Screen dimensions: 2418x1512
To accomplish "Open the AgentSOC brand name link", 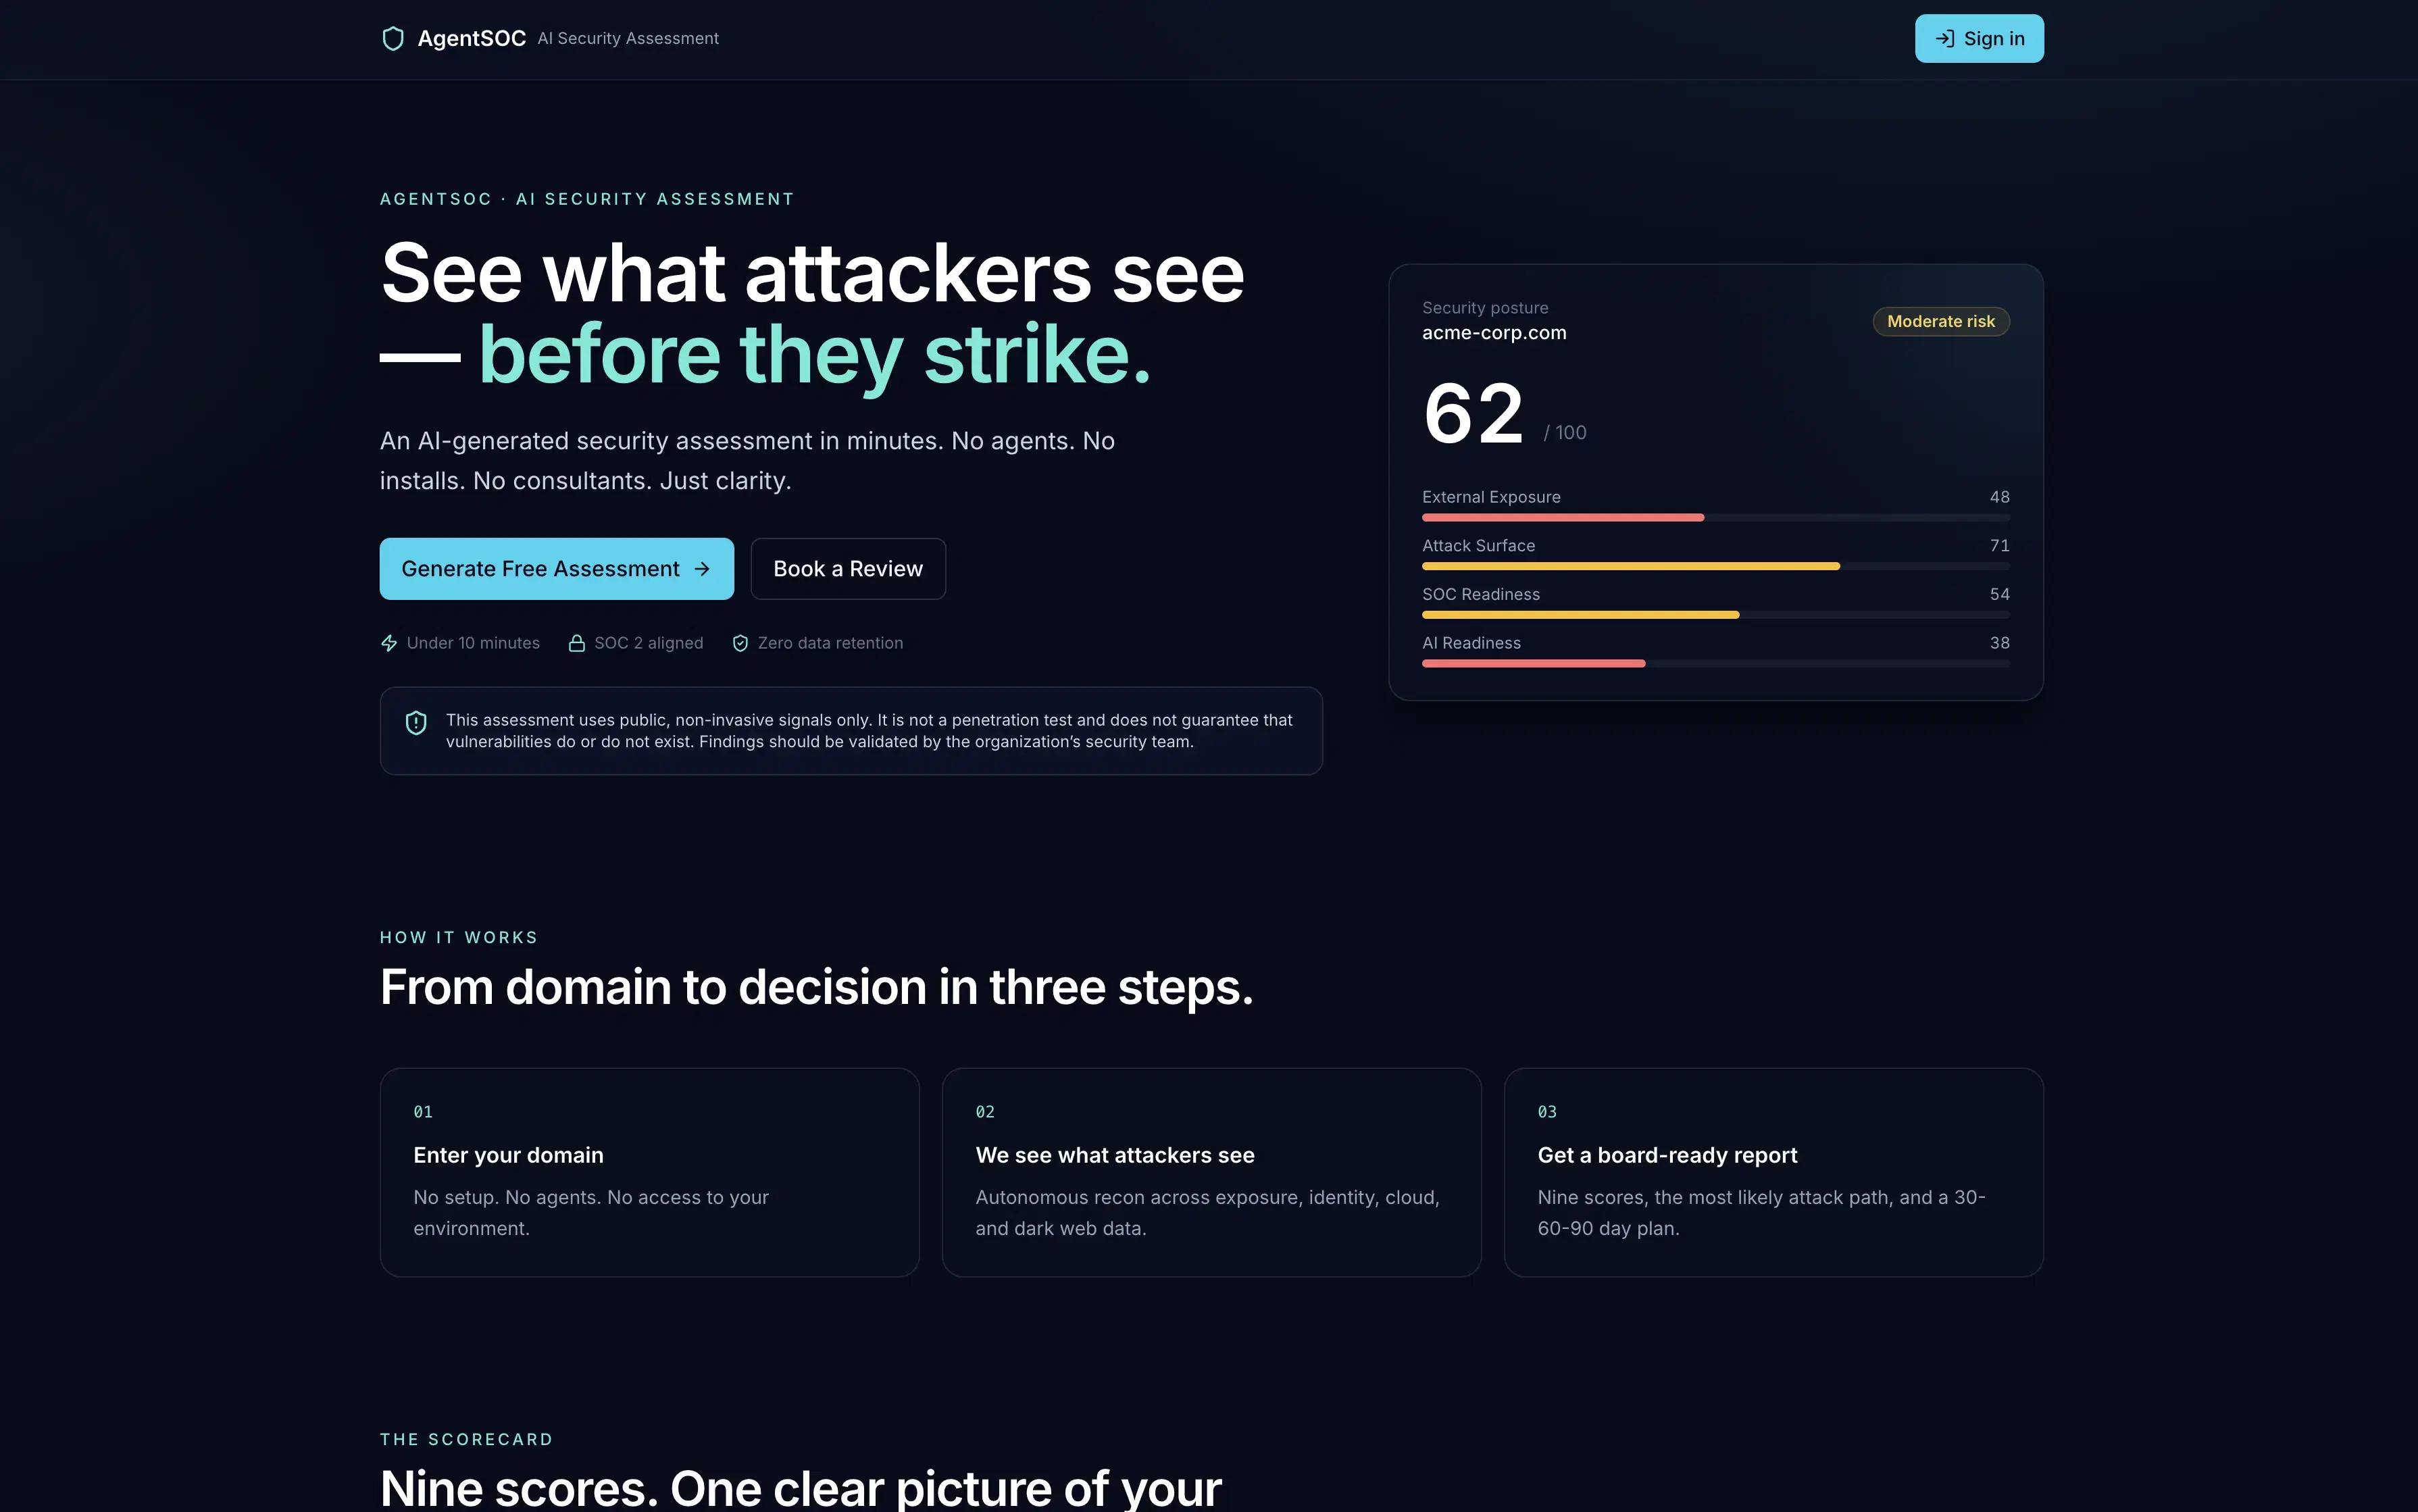I will [471, 38].
